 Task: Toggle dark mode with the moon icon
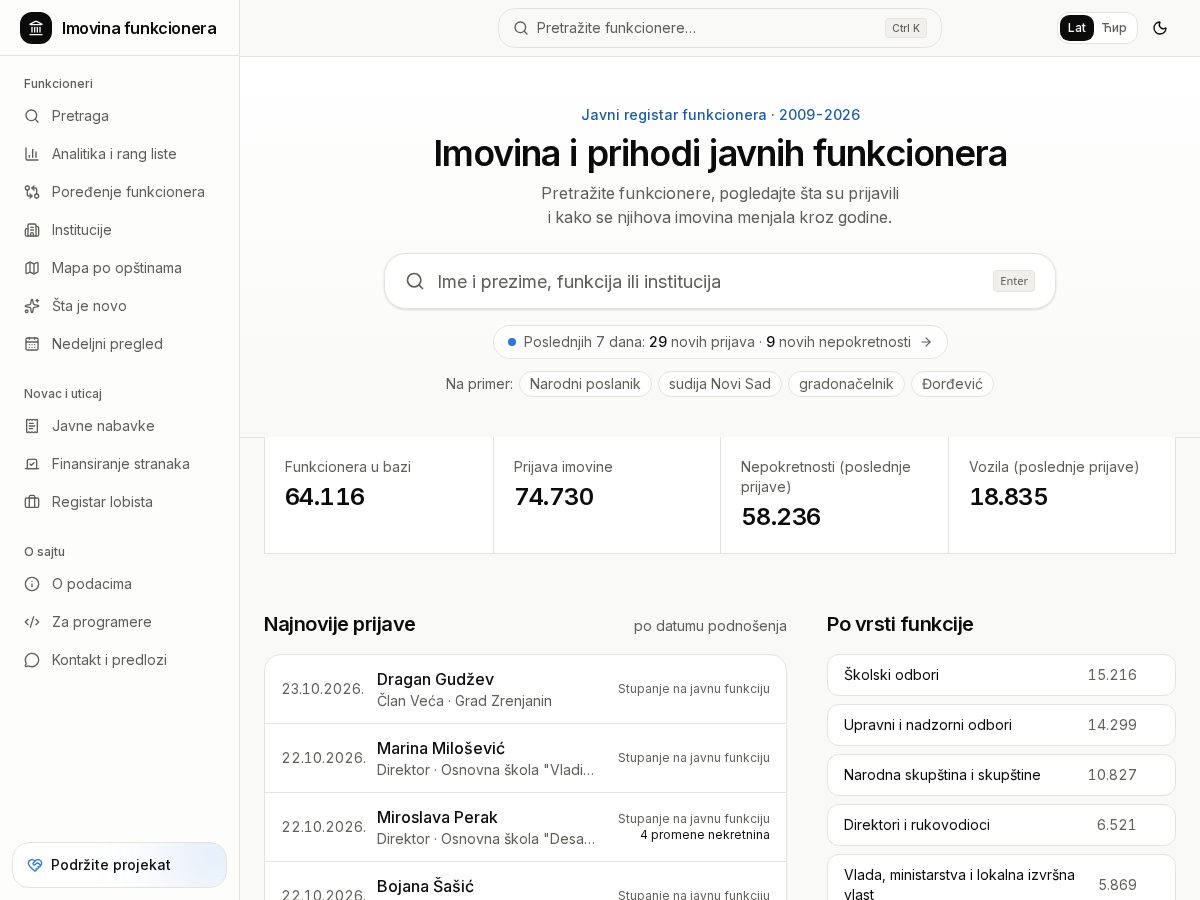click(1160, 28)
